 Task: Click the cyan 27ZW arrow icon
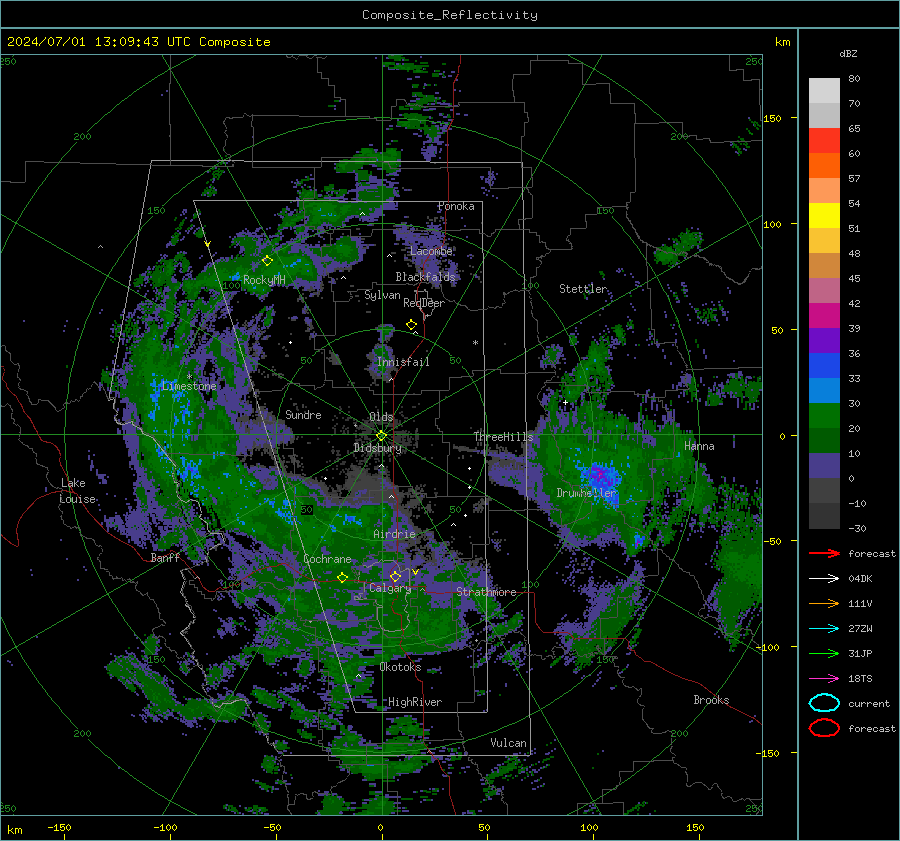(824, 628)
